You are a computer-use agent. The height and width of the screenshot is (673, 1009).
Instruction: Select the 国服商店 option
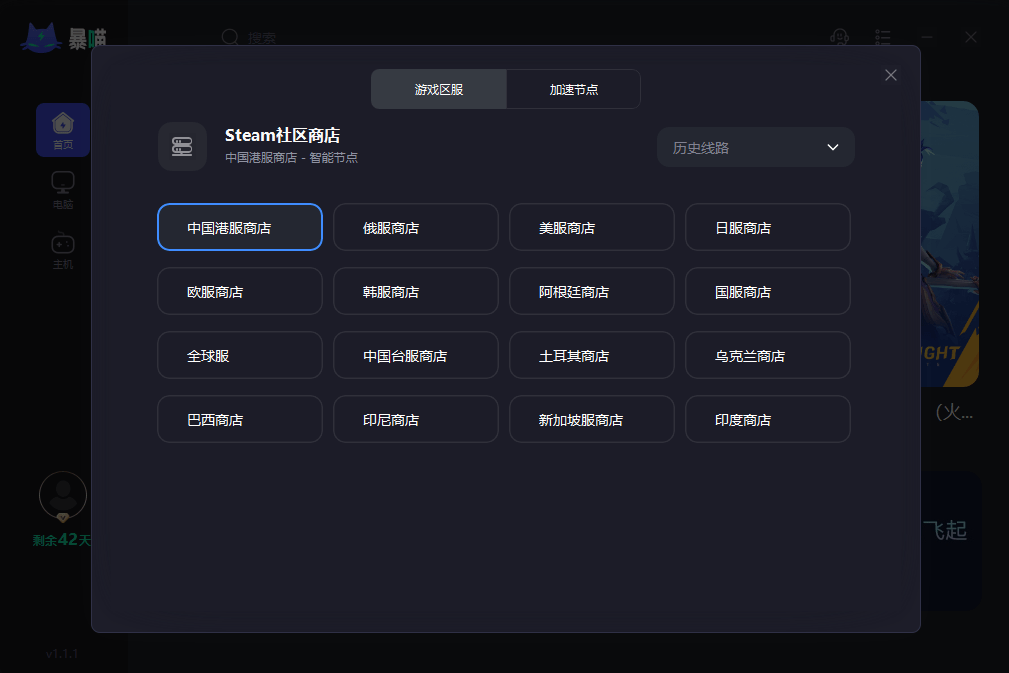767,291
